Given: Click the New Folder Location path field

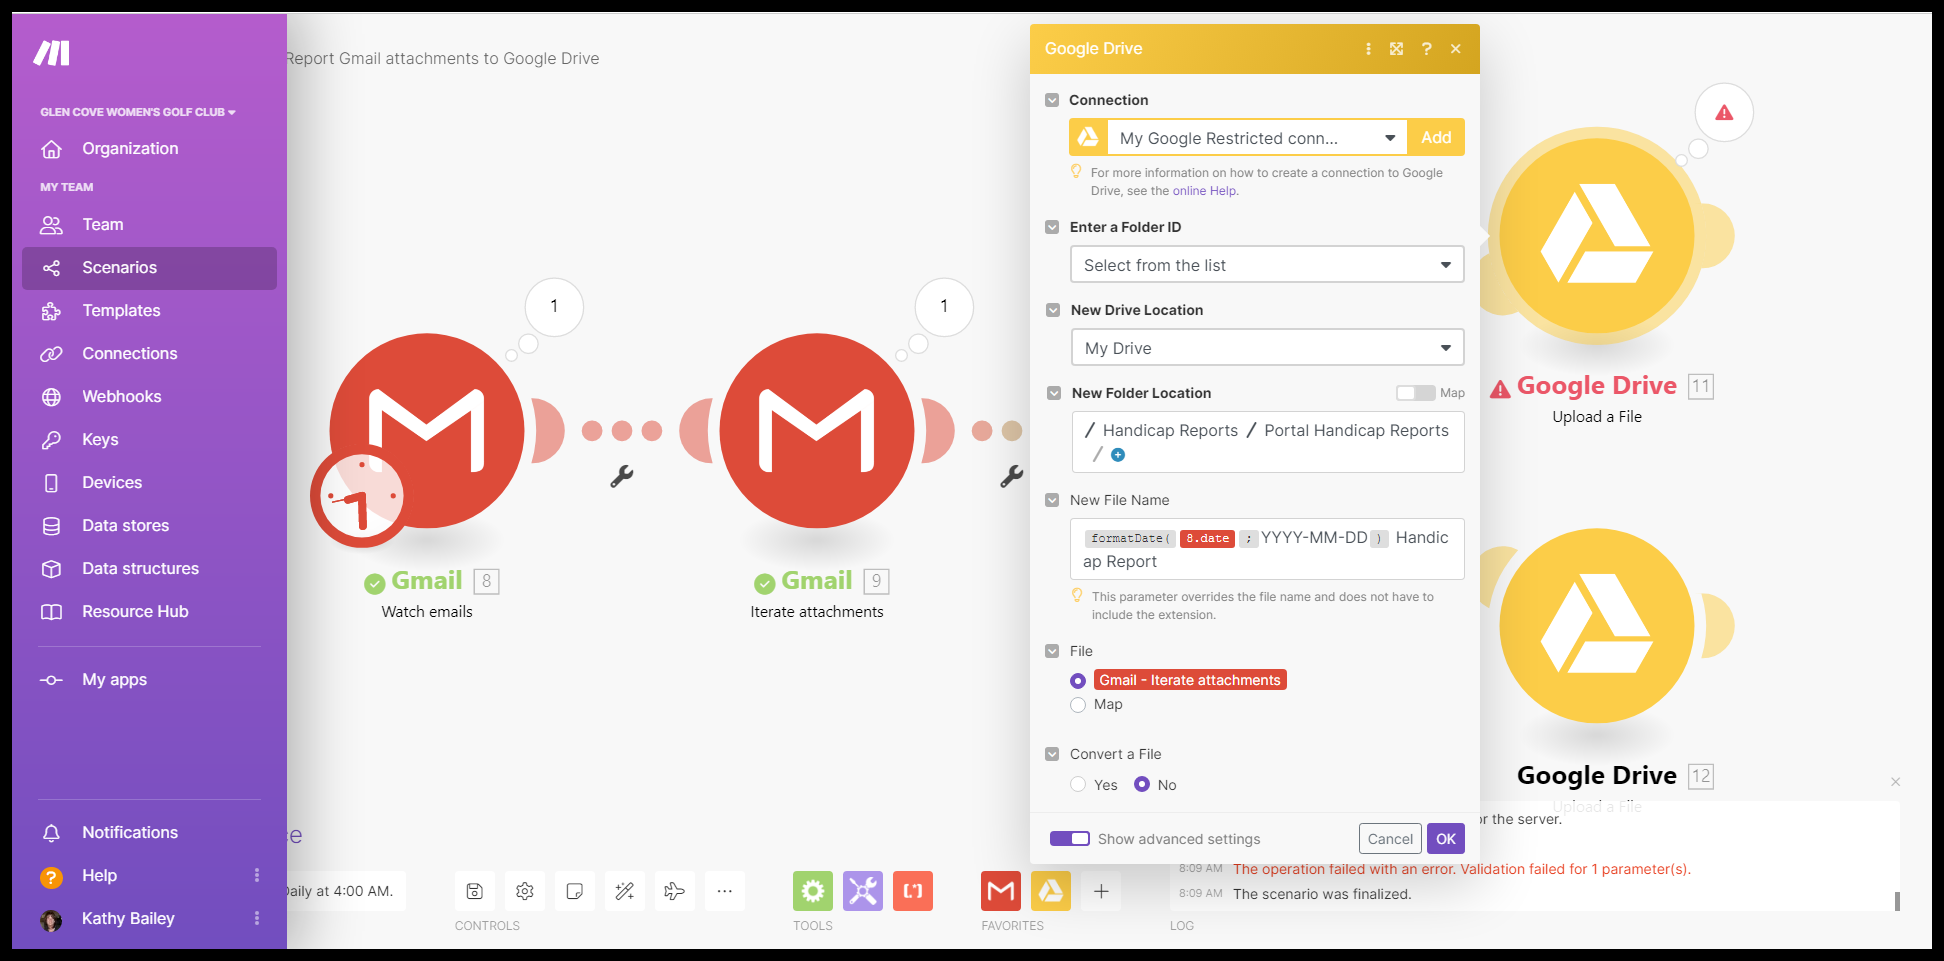Looking at the screenshot, I should coord(1268,442).
